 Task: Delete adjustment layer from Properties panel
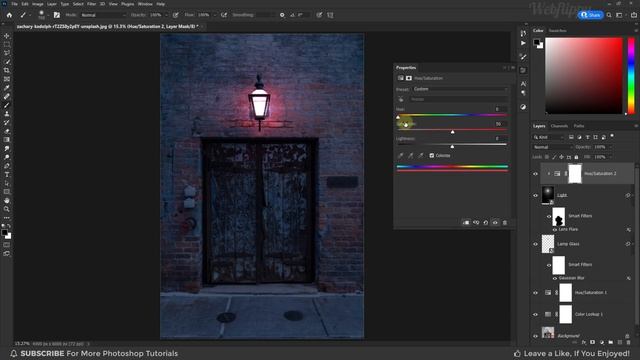(x=505, y=223)
